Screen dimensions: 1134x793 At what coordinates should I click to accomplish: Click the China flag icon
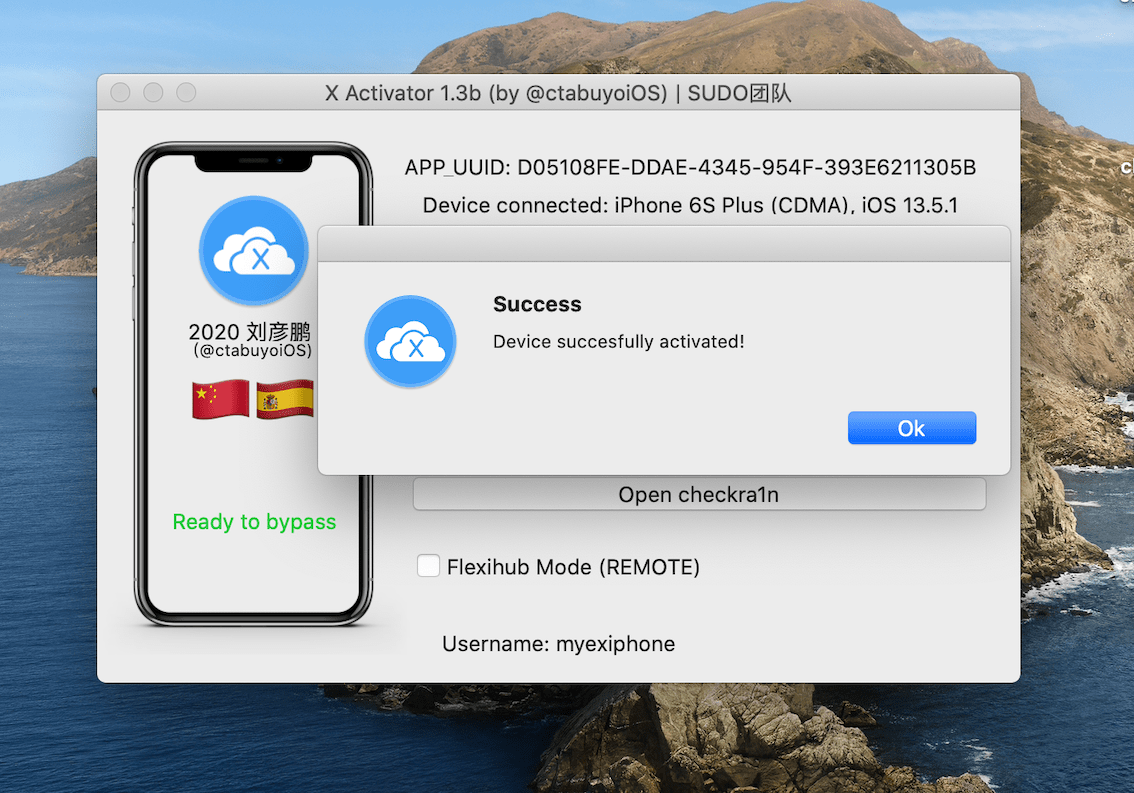pyautogui.click(x=221, y=399)
